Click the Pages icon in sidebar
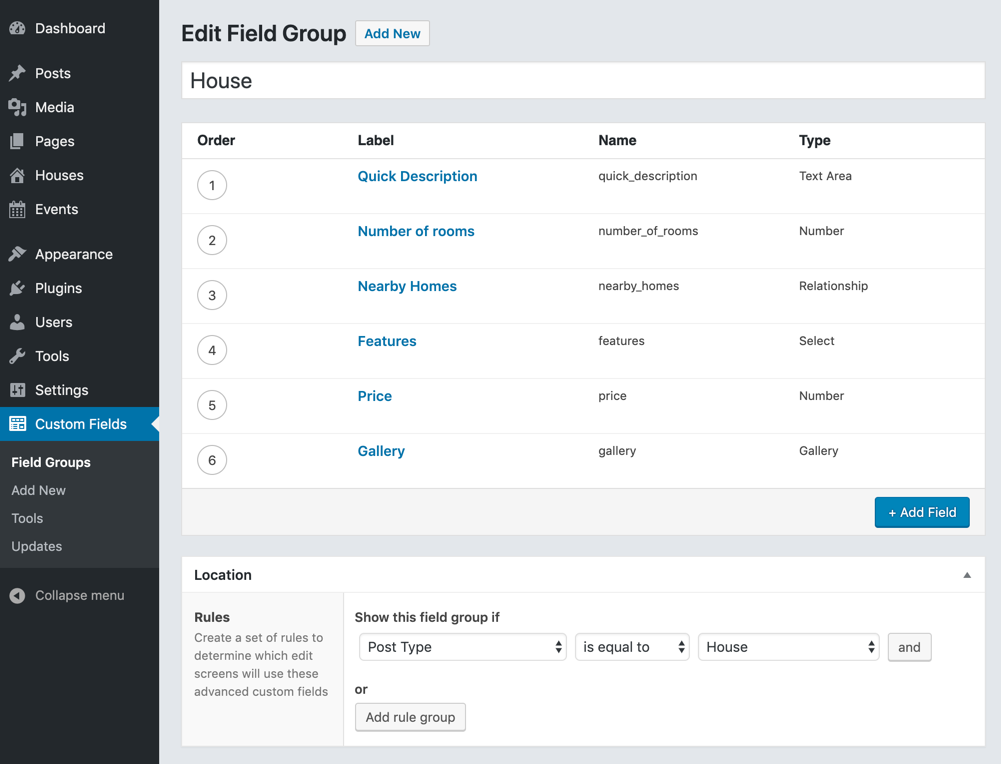The height and width of the screenshot is (764, 1001). point(18,141)
